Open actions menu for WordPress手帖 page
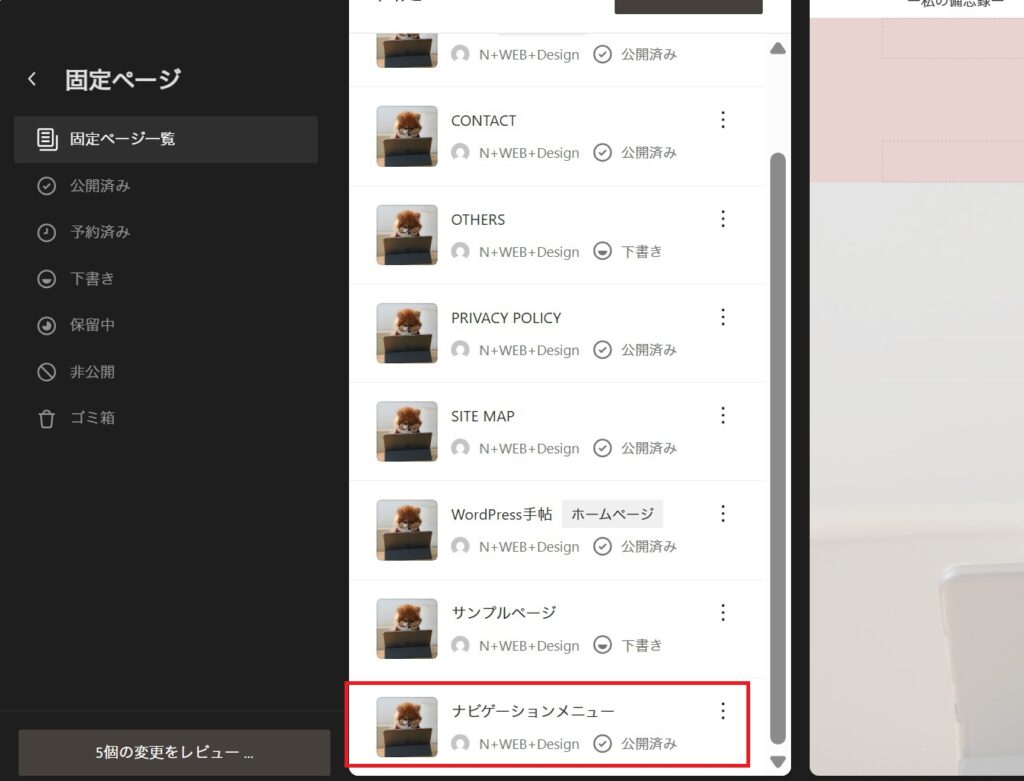The width and height of the screenshot is (1024, 781). pos(723,514)
